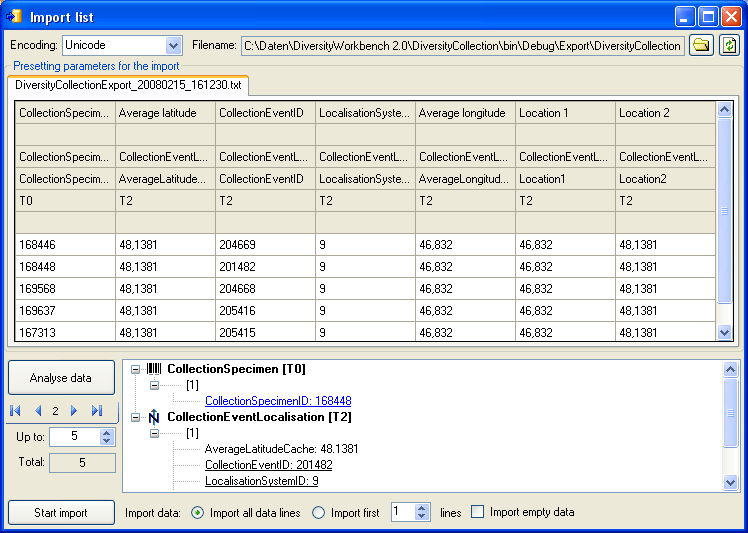Open CollectionSpecimenID: 168448 link
The height and width of the screenshot is (533, 748).
278,401
